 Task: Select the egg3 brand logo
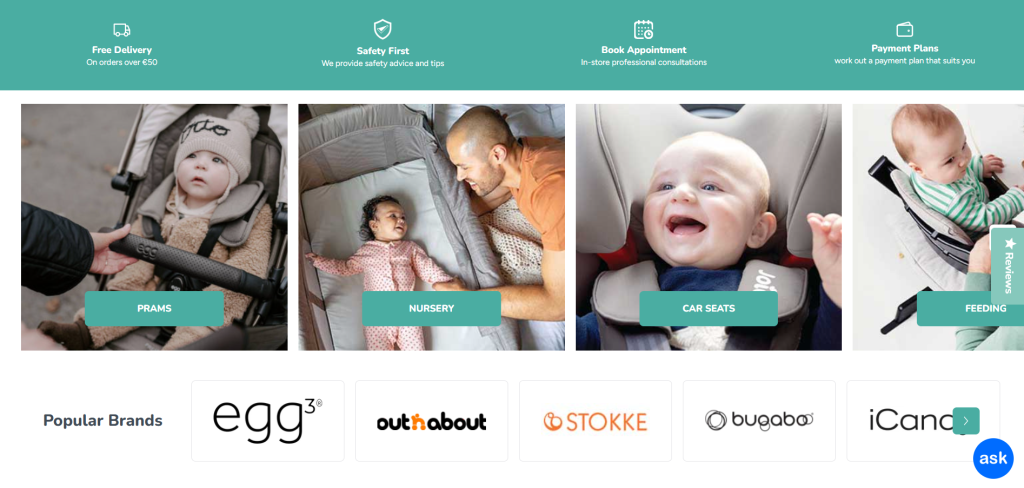pyautogui.click(x=268, y=421)
